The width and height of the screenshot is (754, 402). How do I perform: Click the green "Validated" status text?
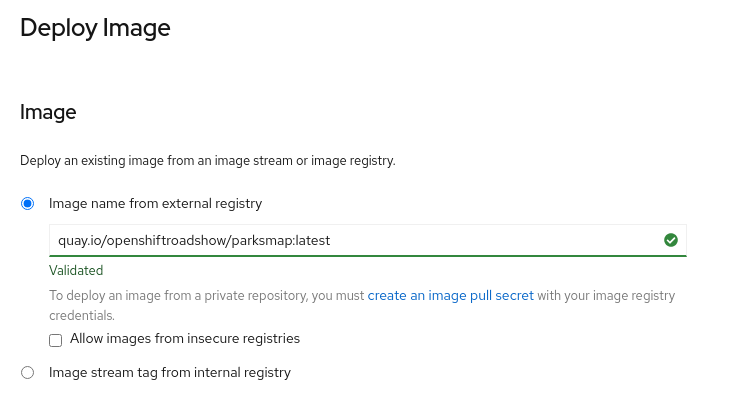pyautogui.click(x=76, y=270)
